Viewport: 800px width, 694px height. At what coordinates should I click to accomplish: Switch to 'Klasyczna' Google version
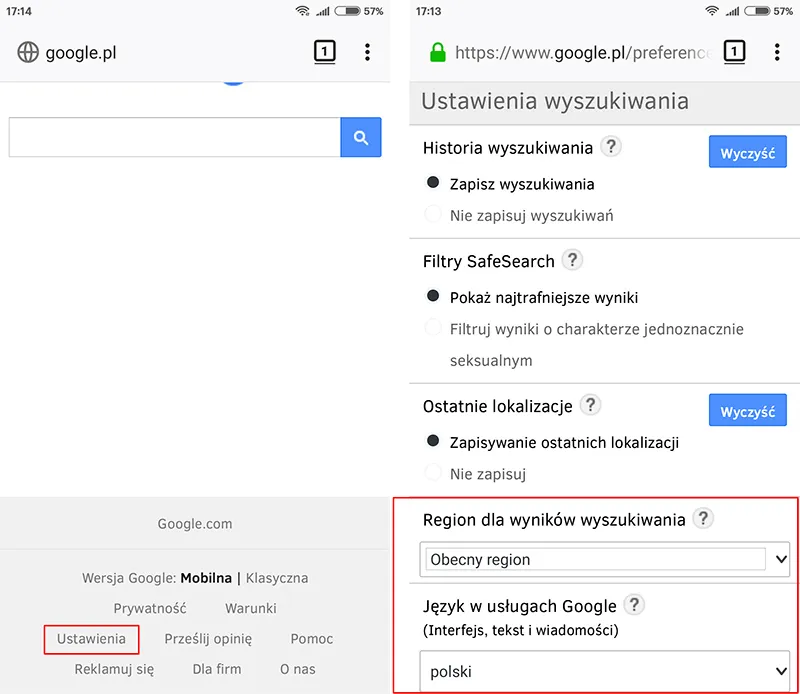coord(277,578)
